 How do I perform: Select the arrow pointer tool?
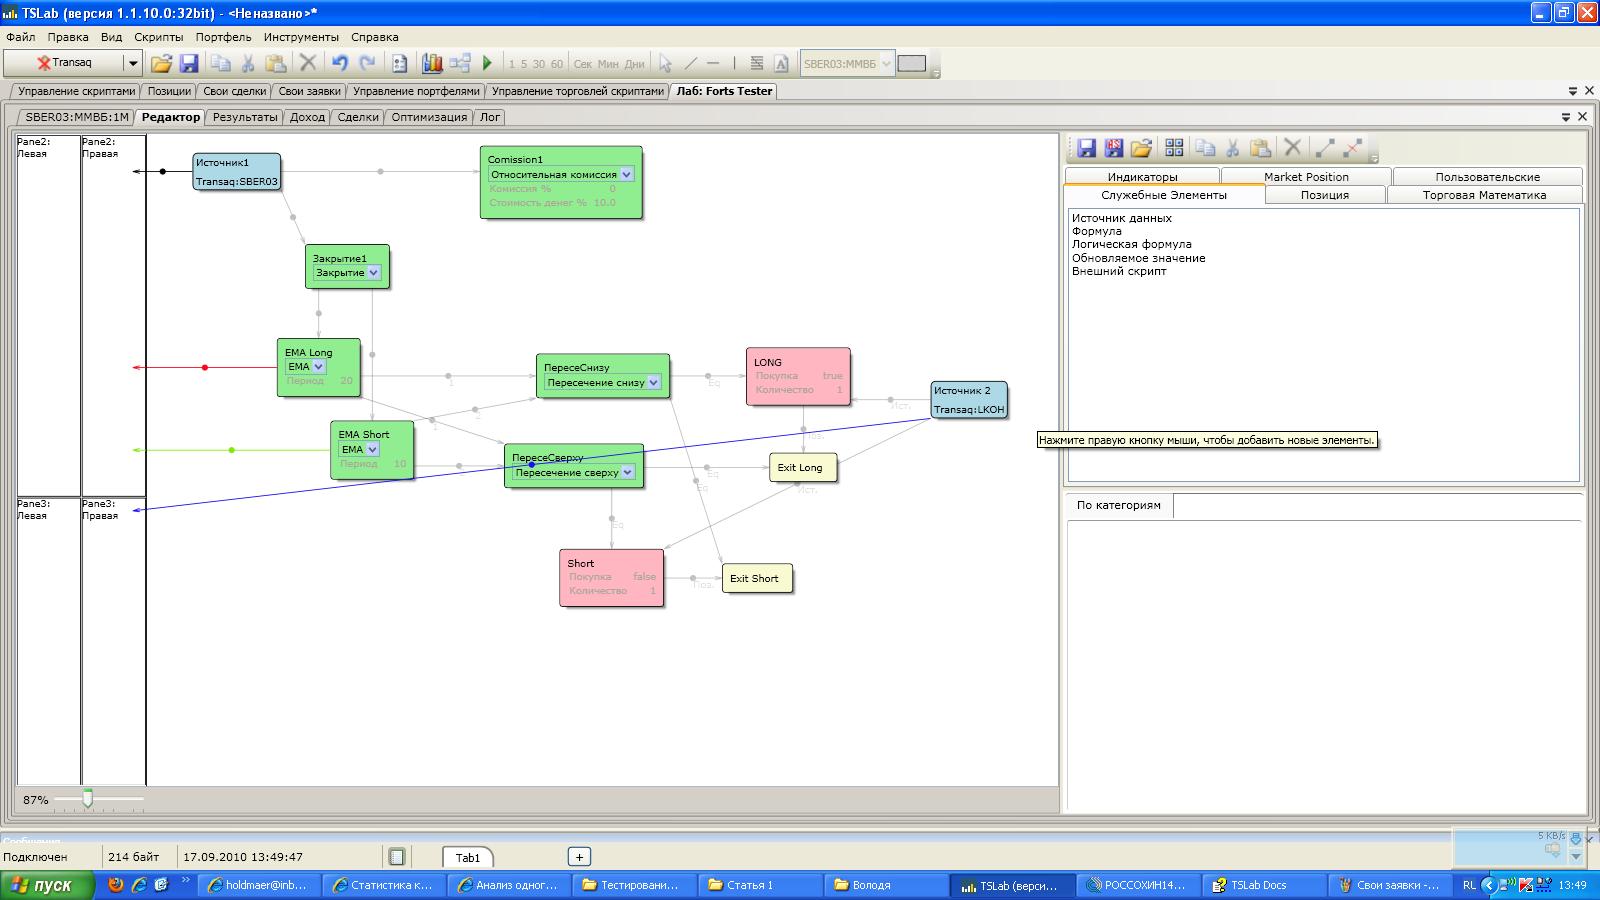(665, 63)
